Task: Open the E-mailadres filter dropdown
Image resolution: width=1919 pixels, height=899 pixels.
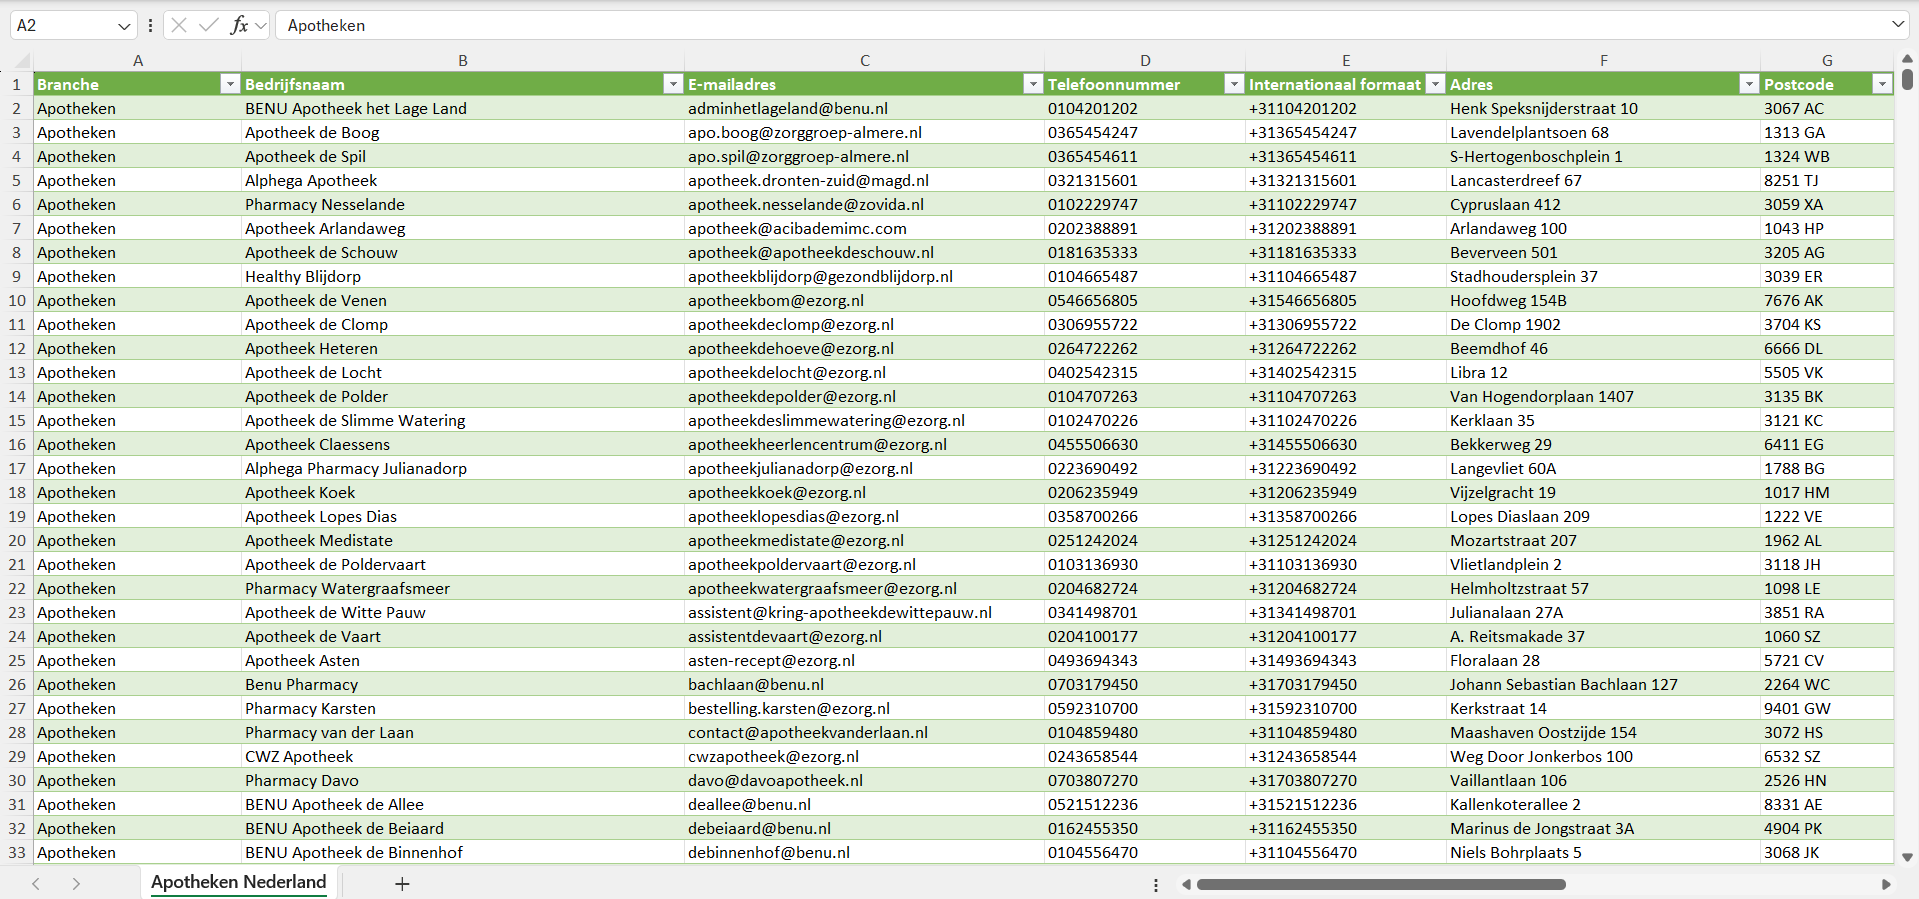Action: (x=1033, y=85)
